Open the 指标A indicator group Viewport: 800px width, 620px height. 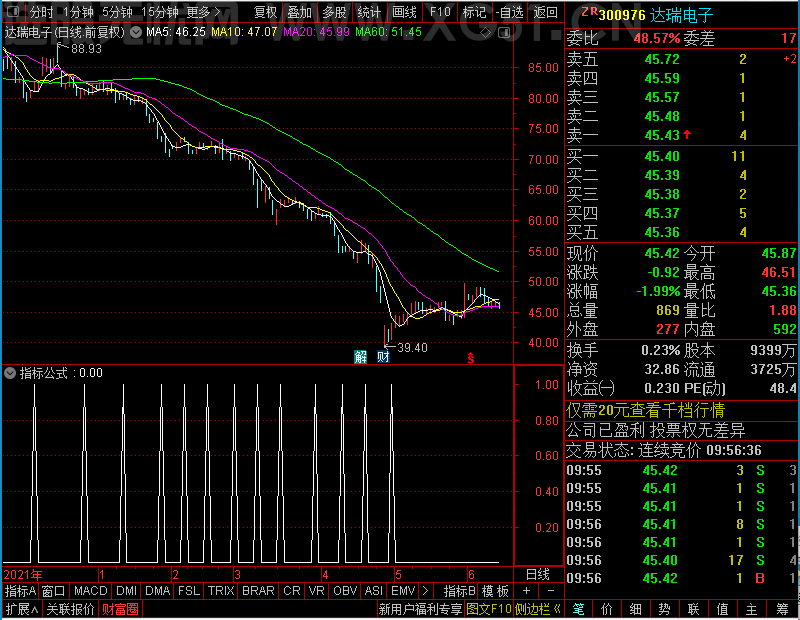(20, 591)
